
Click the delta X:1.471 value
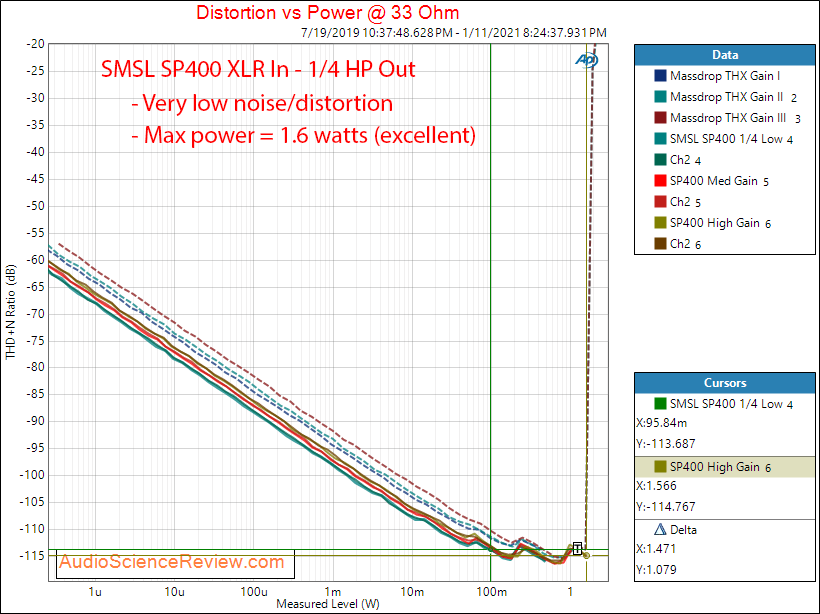pyautogui.click(x=656, y=549)
